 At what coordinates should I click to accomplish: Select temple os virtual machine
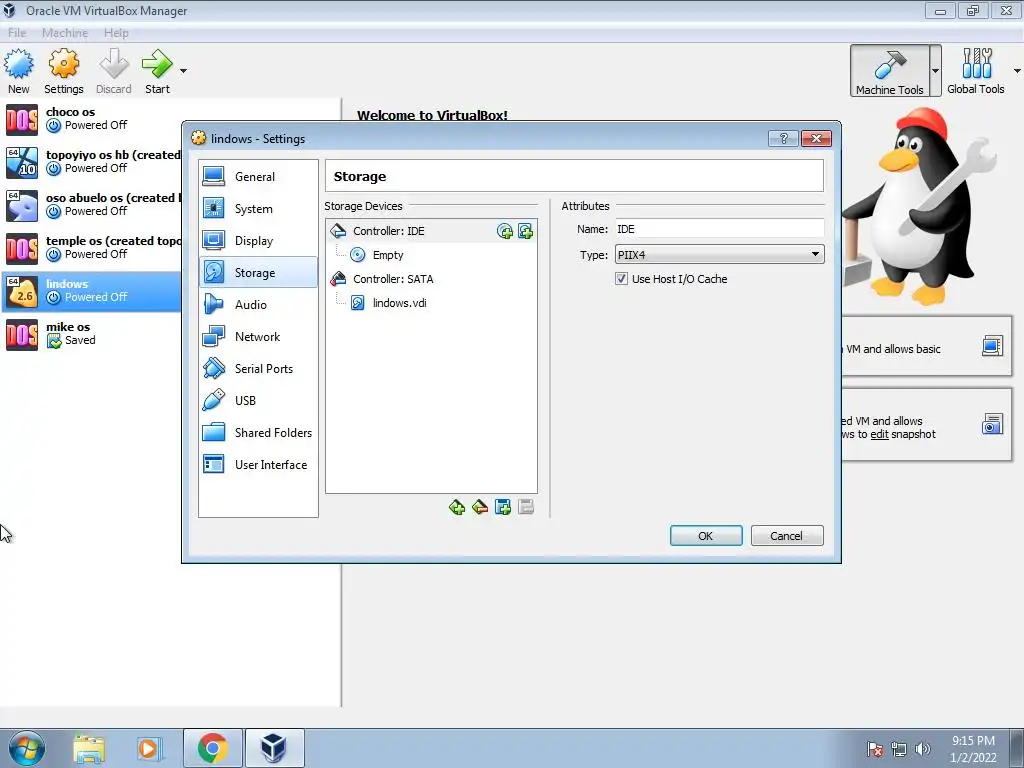tap(91, 248)
